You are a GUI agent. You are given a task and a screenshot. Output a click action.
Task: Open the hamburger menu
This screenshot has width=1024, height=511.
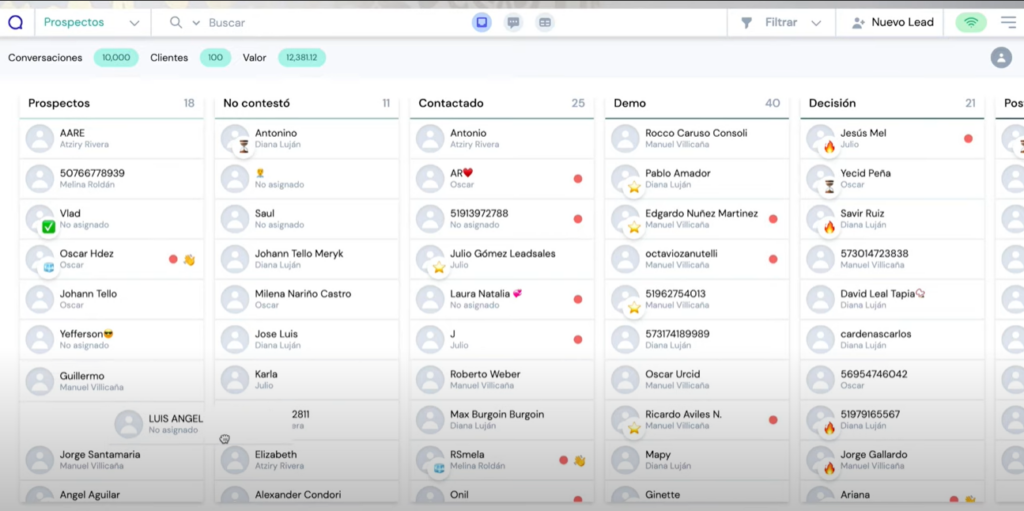[1008, 22]
